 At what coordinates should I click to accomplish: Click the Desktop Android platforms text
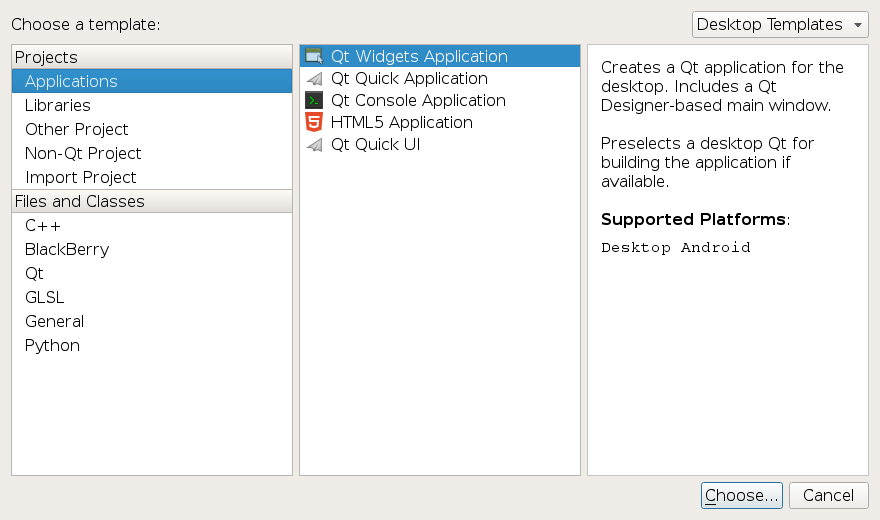coord(676,247)
